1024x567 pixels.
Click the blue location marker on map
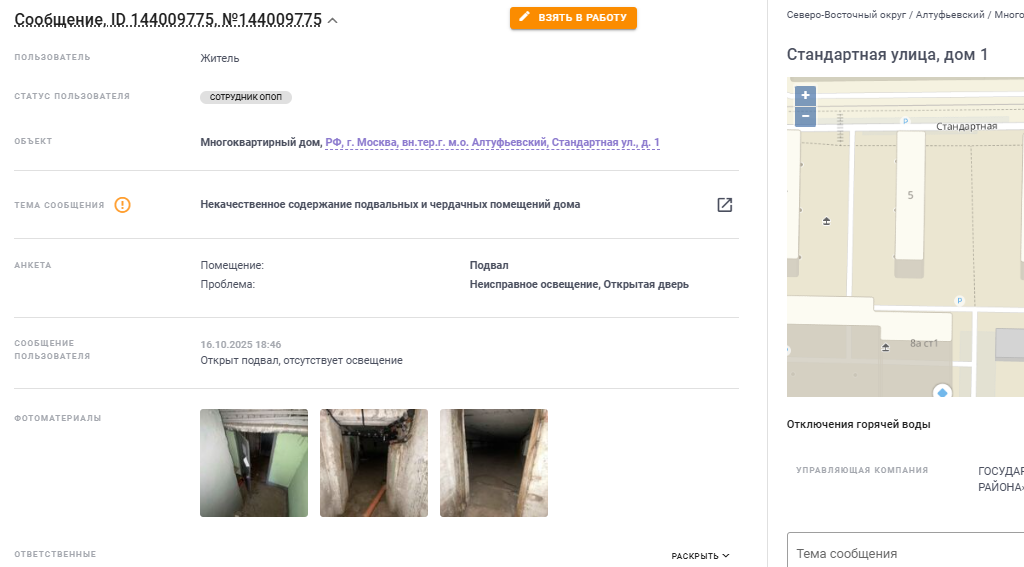coord(942,393)
